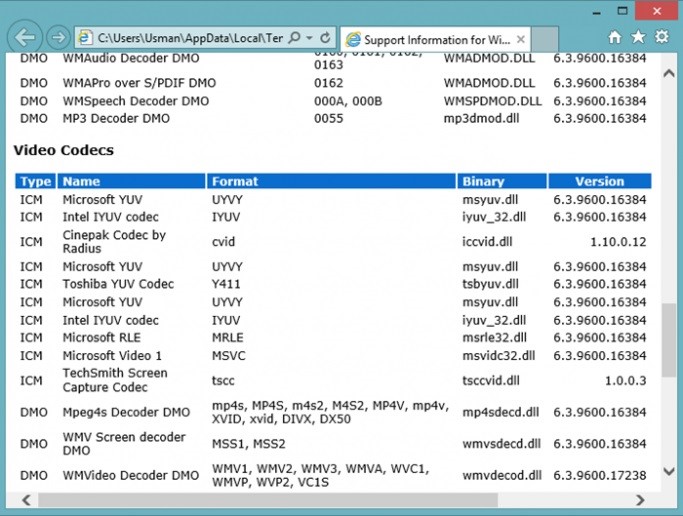Go back with the browser Back arrow
Viewport: 683px width, 516px height.
click(24, 38)
